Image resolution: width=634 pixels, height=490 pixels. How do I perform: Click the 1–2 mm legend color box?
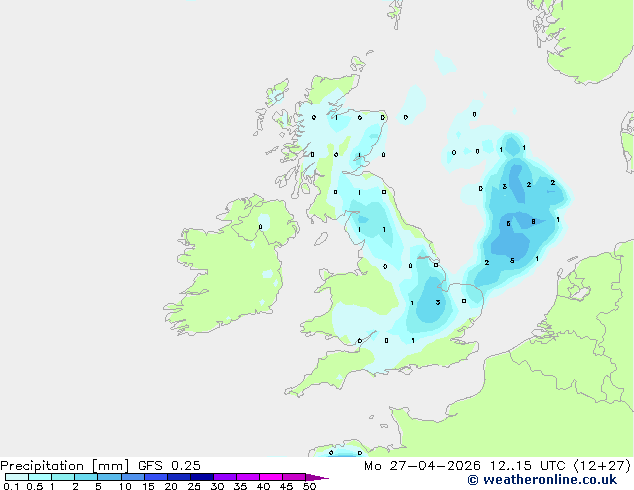pyautogui.click(x=63, y=477)
